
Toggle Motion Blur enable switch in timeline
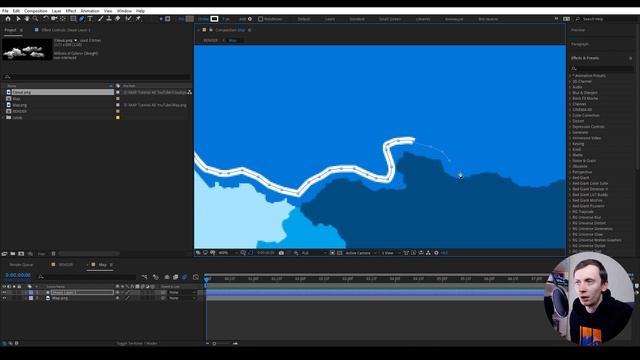tap(184, 277)
